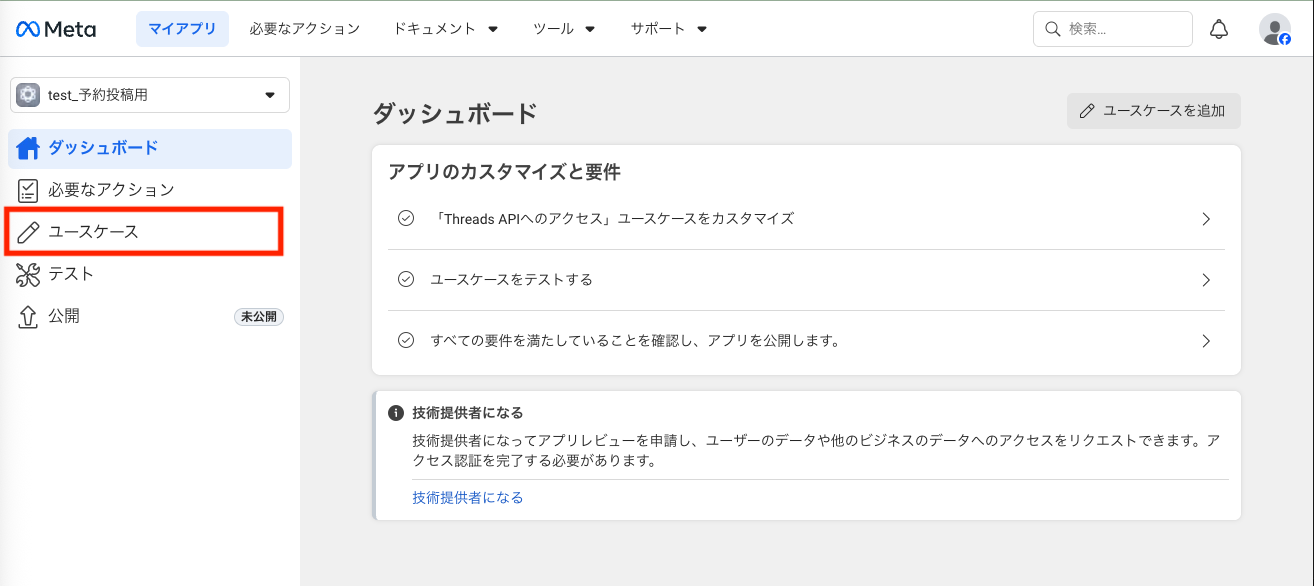Open 必要なアクション in the top navigation

[304, 29]
